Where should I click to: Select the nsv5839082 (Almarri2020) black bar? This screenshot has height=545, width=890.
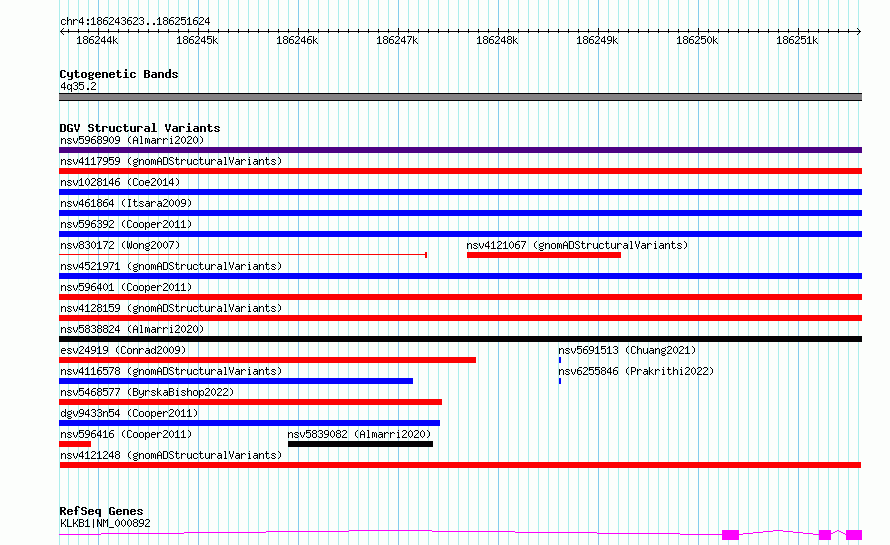point(360,444)
